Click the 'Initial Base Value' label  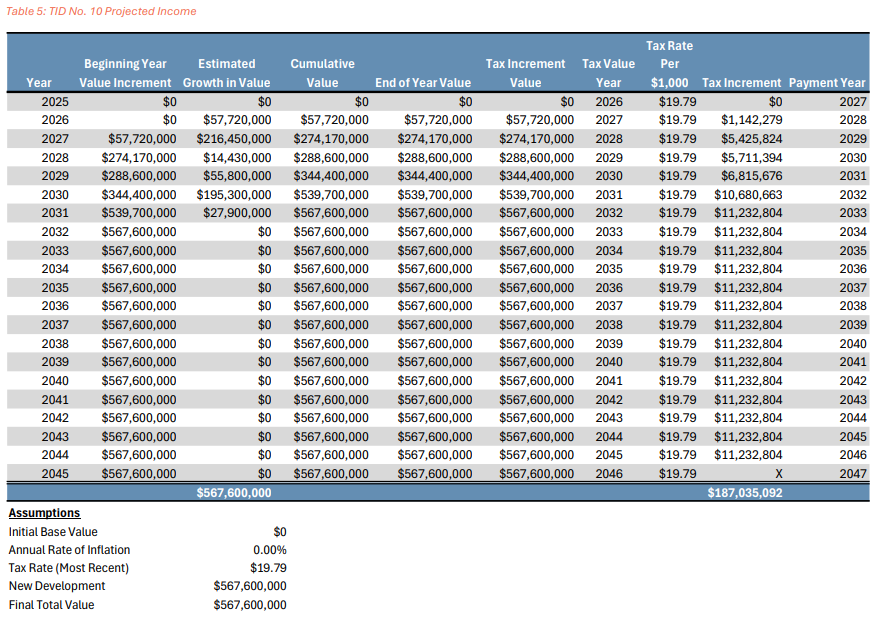[x=53, y=532]
